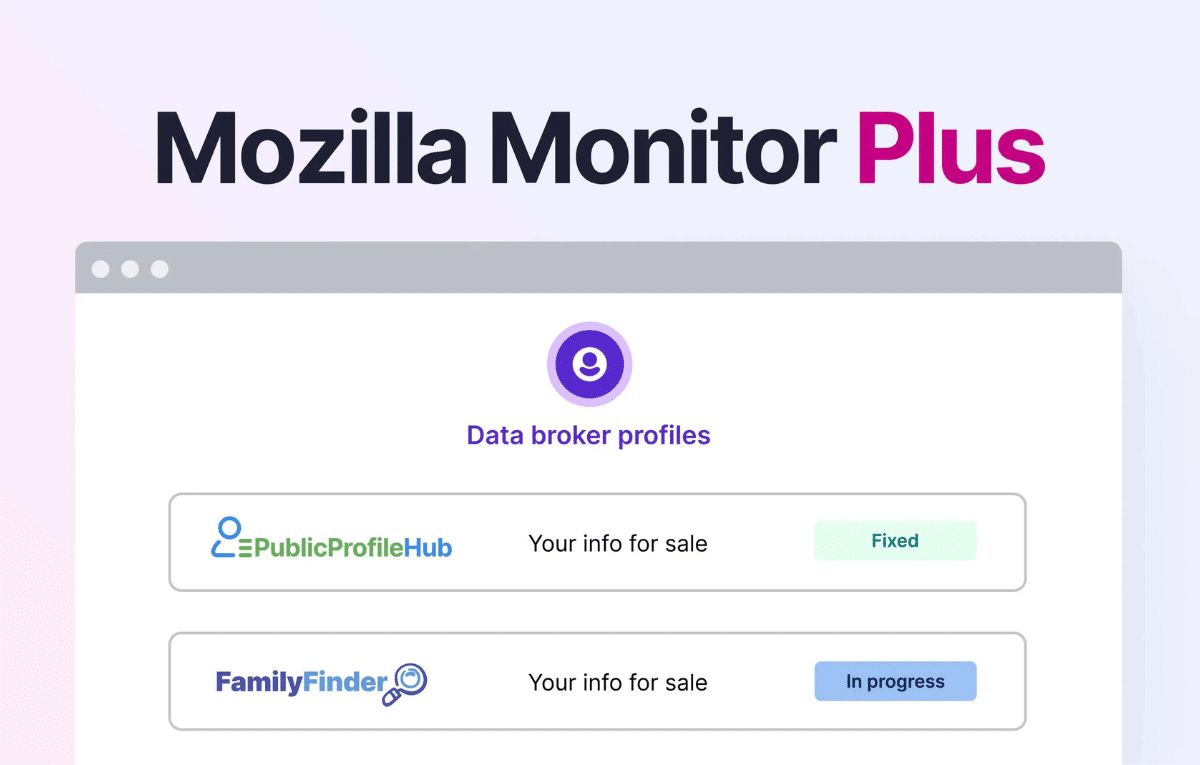Click the PublicProfileHub person logo icon

[230, 537]
